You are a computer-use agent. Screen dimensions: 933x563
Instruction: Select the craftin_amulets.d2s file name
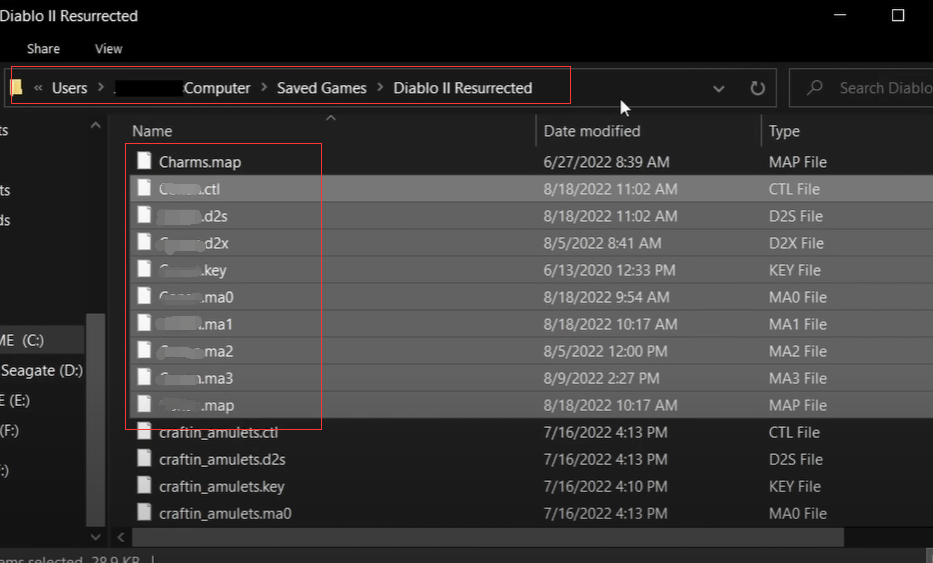[222, 459]
